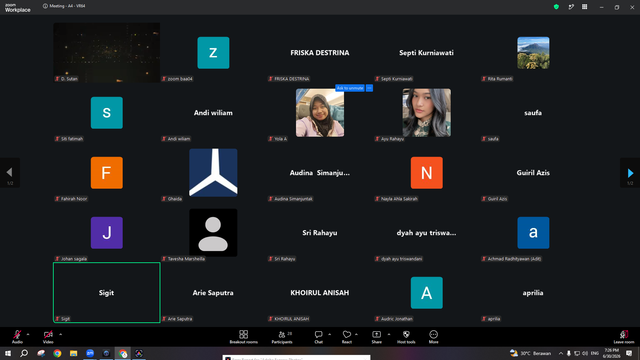Viewport: 640px width, 360px height.
Task: Click Audric Jonathan's teal A avatar
Action: point(427,293)
